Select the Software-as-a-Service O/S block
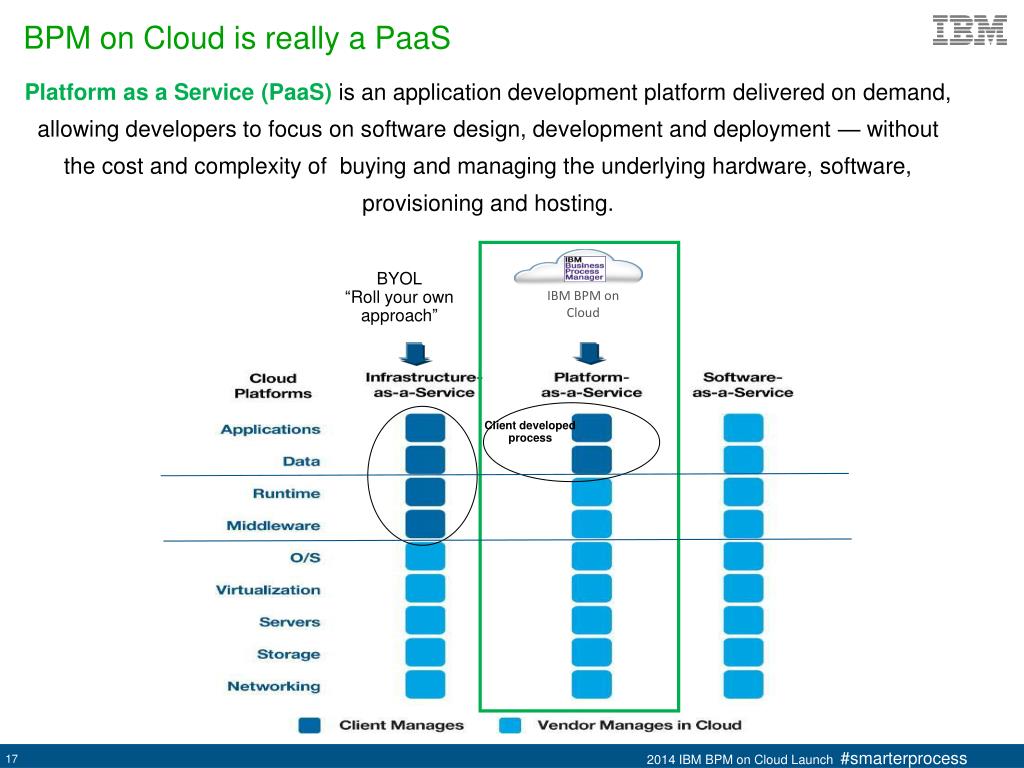 pos(743,556)
